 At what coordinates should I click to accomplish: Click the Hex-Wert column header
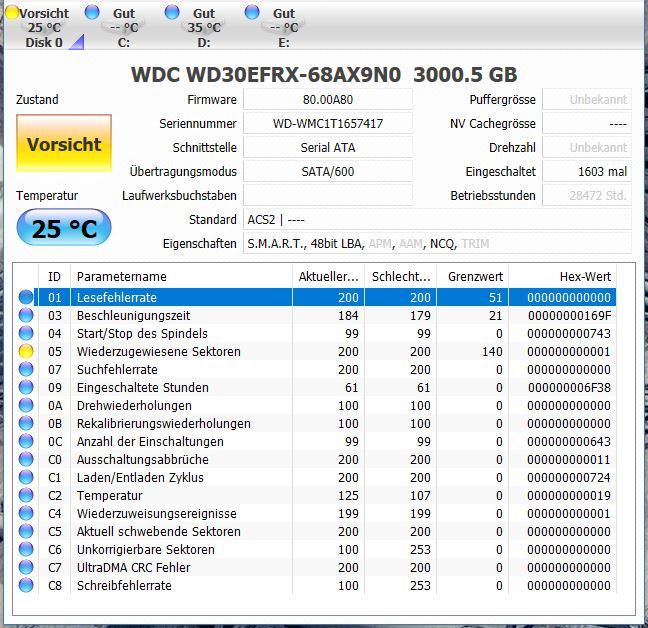coord(562,276)
